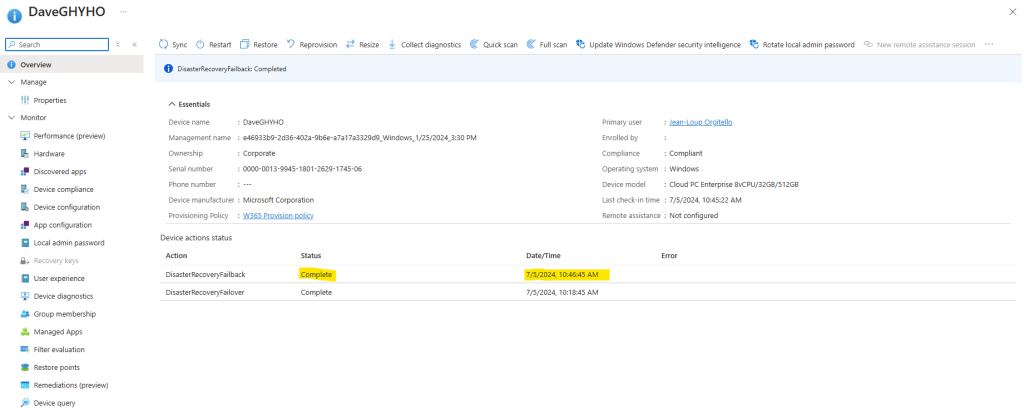This screenshot has width=1024, height=415.
Task: Click the Managed Apps icon
Action: pyautogui.click(x=25, y=331)
